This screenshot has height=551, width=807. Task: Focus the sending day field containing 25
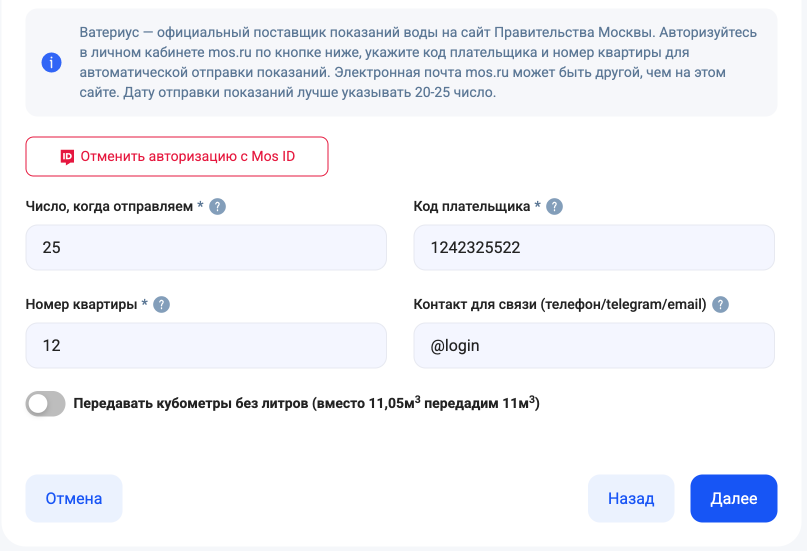206,247
